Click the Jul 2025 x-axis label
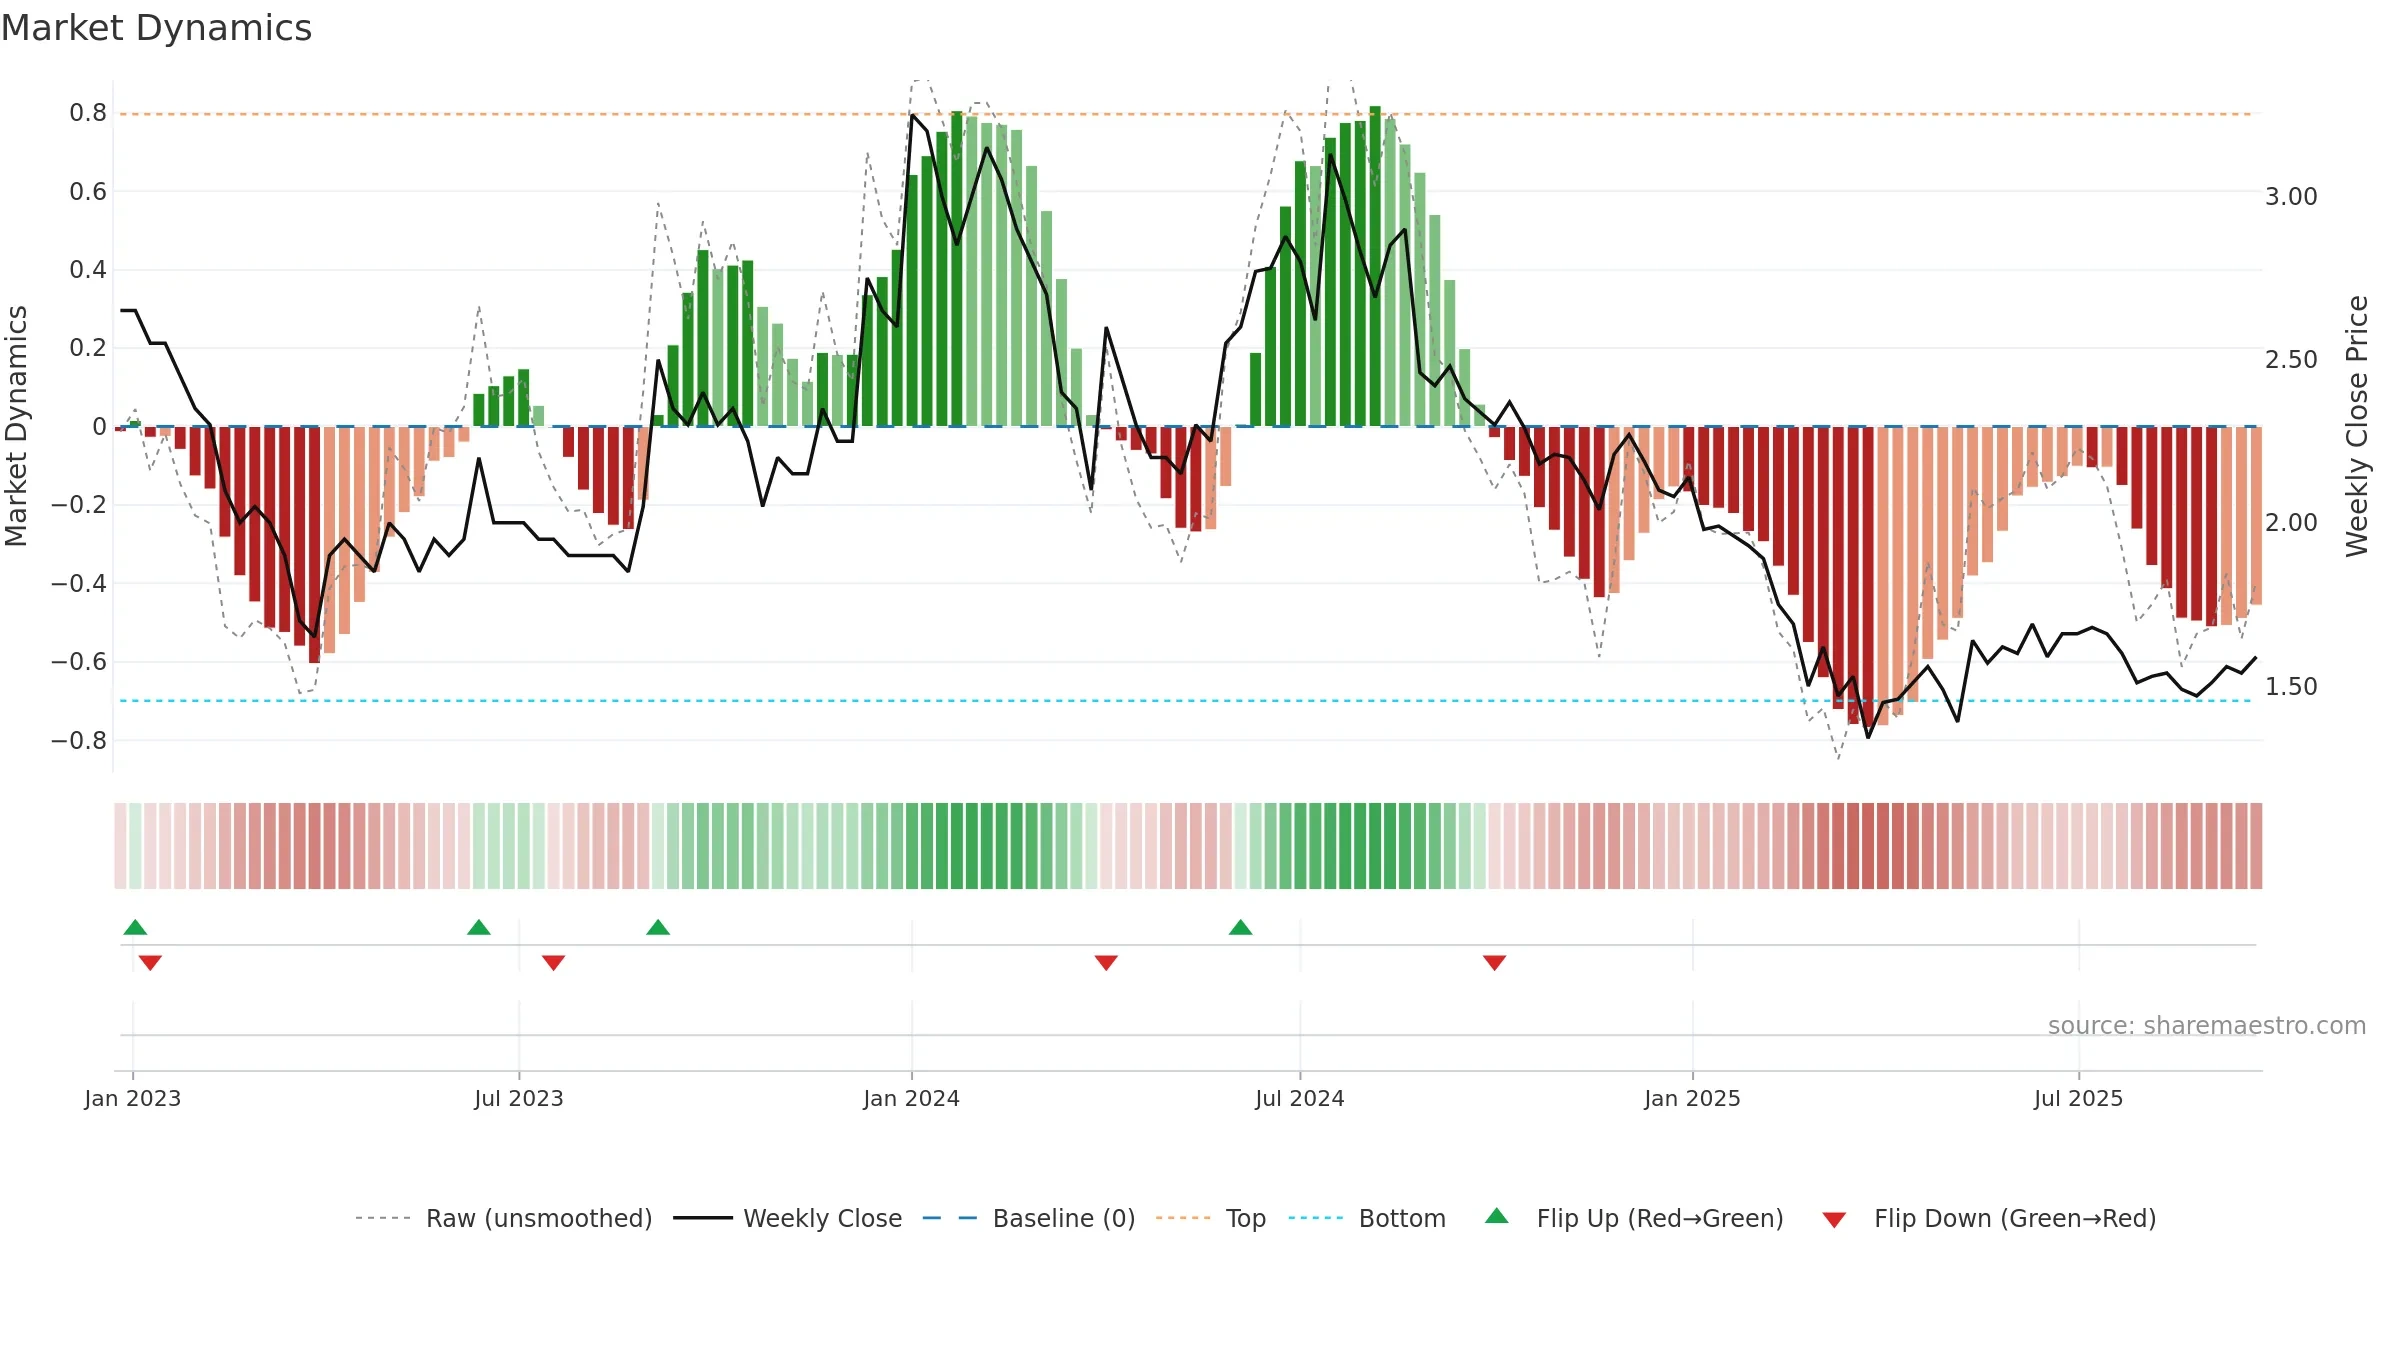 click(2079, 1098)
